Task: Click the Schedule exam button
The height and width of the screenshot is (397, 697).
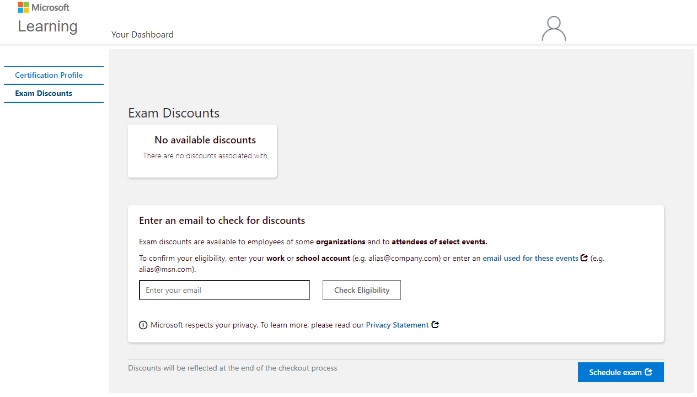Action: click(x=621, y=372)
